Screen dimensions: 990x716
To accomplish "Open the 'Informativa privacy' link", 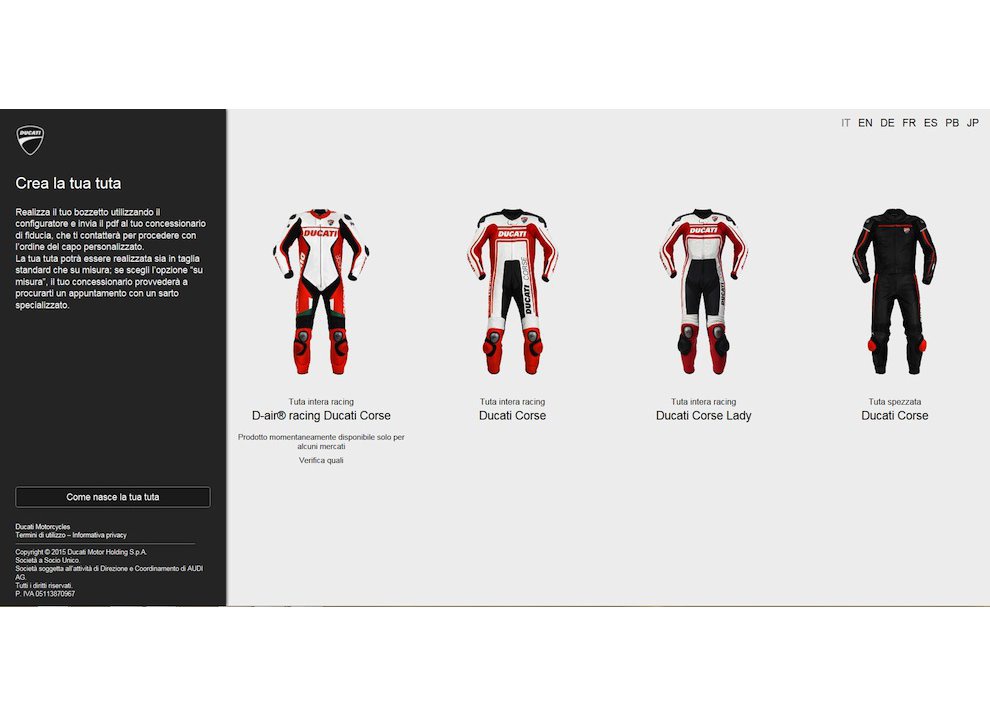I will (x=99, y=535).
